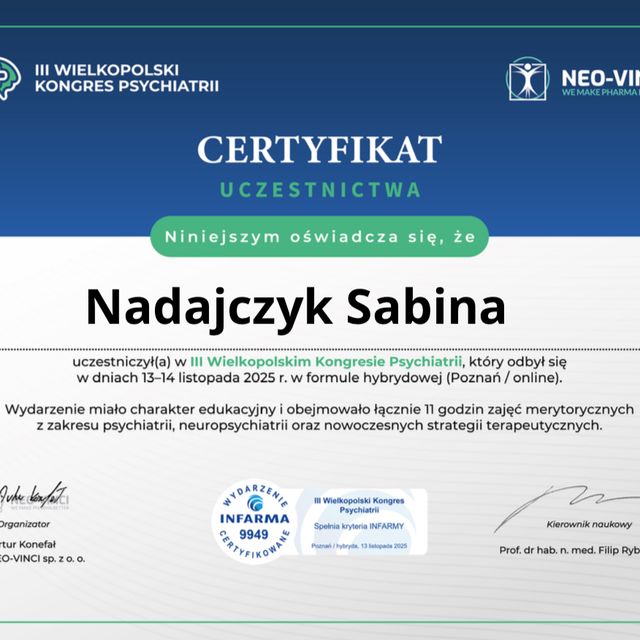Image resolution: width=640 pixels, height=640 pixels.
Task: Click the 'NEO-VIN' brand name text
Action: click(x=600, y=78)
